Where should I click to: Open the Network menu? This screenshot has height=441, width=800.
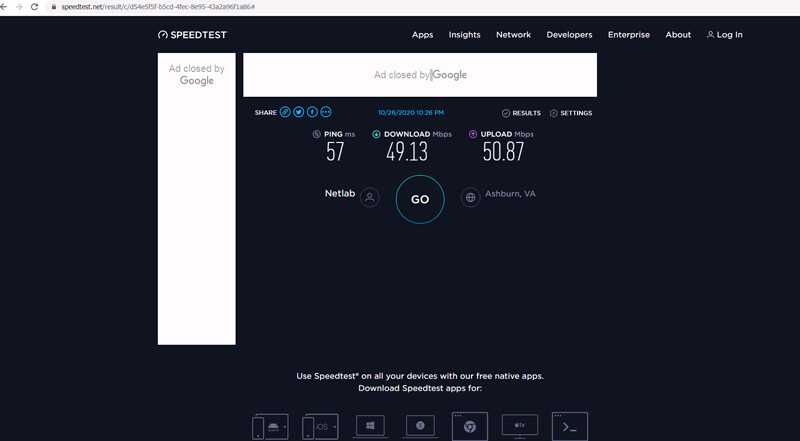coord(513,35)
